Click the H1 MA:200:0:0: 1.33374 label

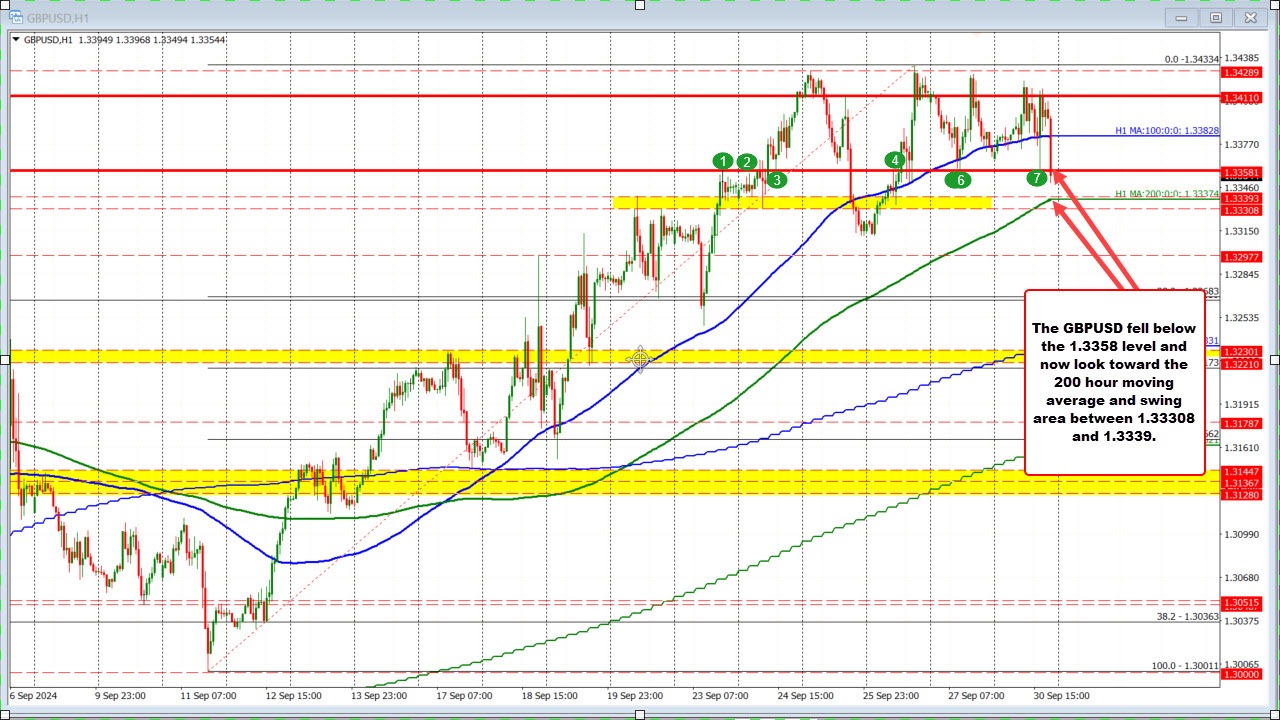(1167, 193)
